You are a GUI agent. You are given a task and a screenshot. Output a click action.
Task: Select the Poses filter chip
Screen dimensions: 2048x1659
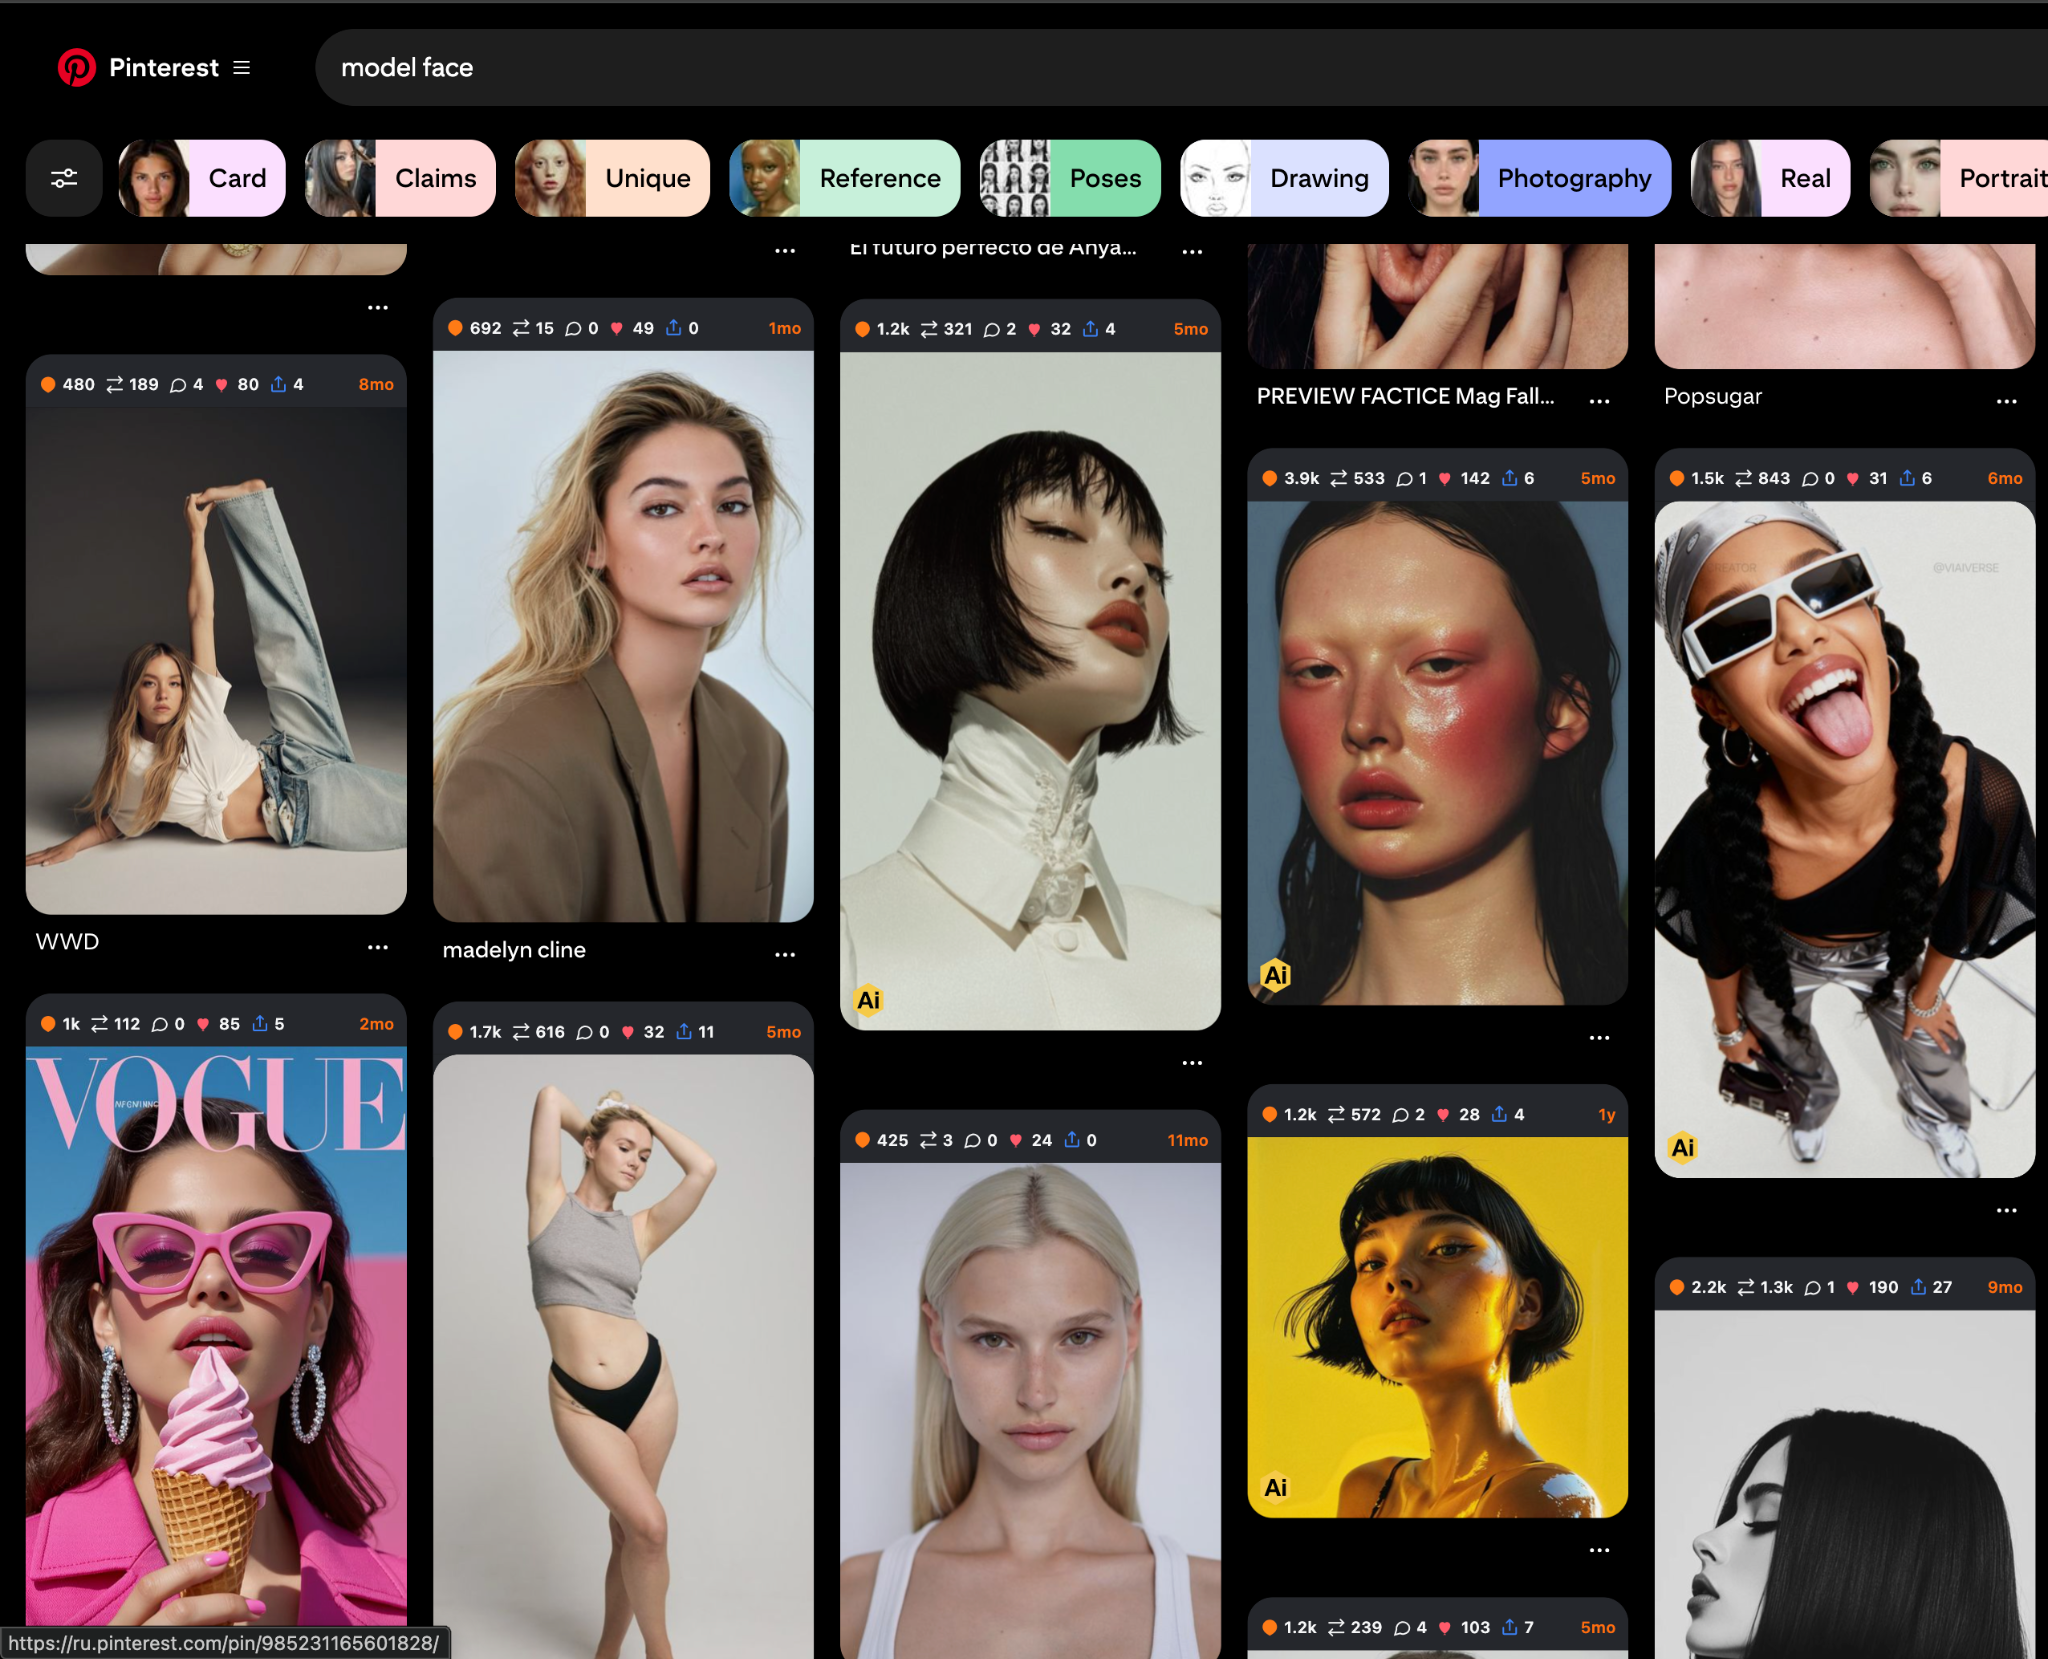(1070, 178)
